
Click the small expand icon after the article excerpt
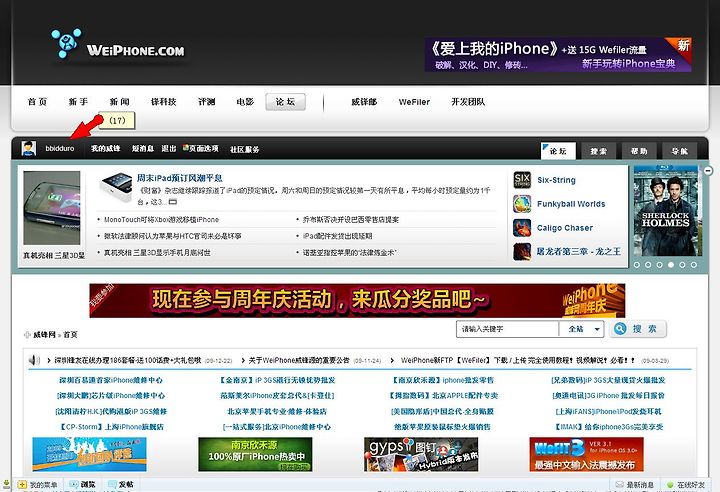click(172, 202)
